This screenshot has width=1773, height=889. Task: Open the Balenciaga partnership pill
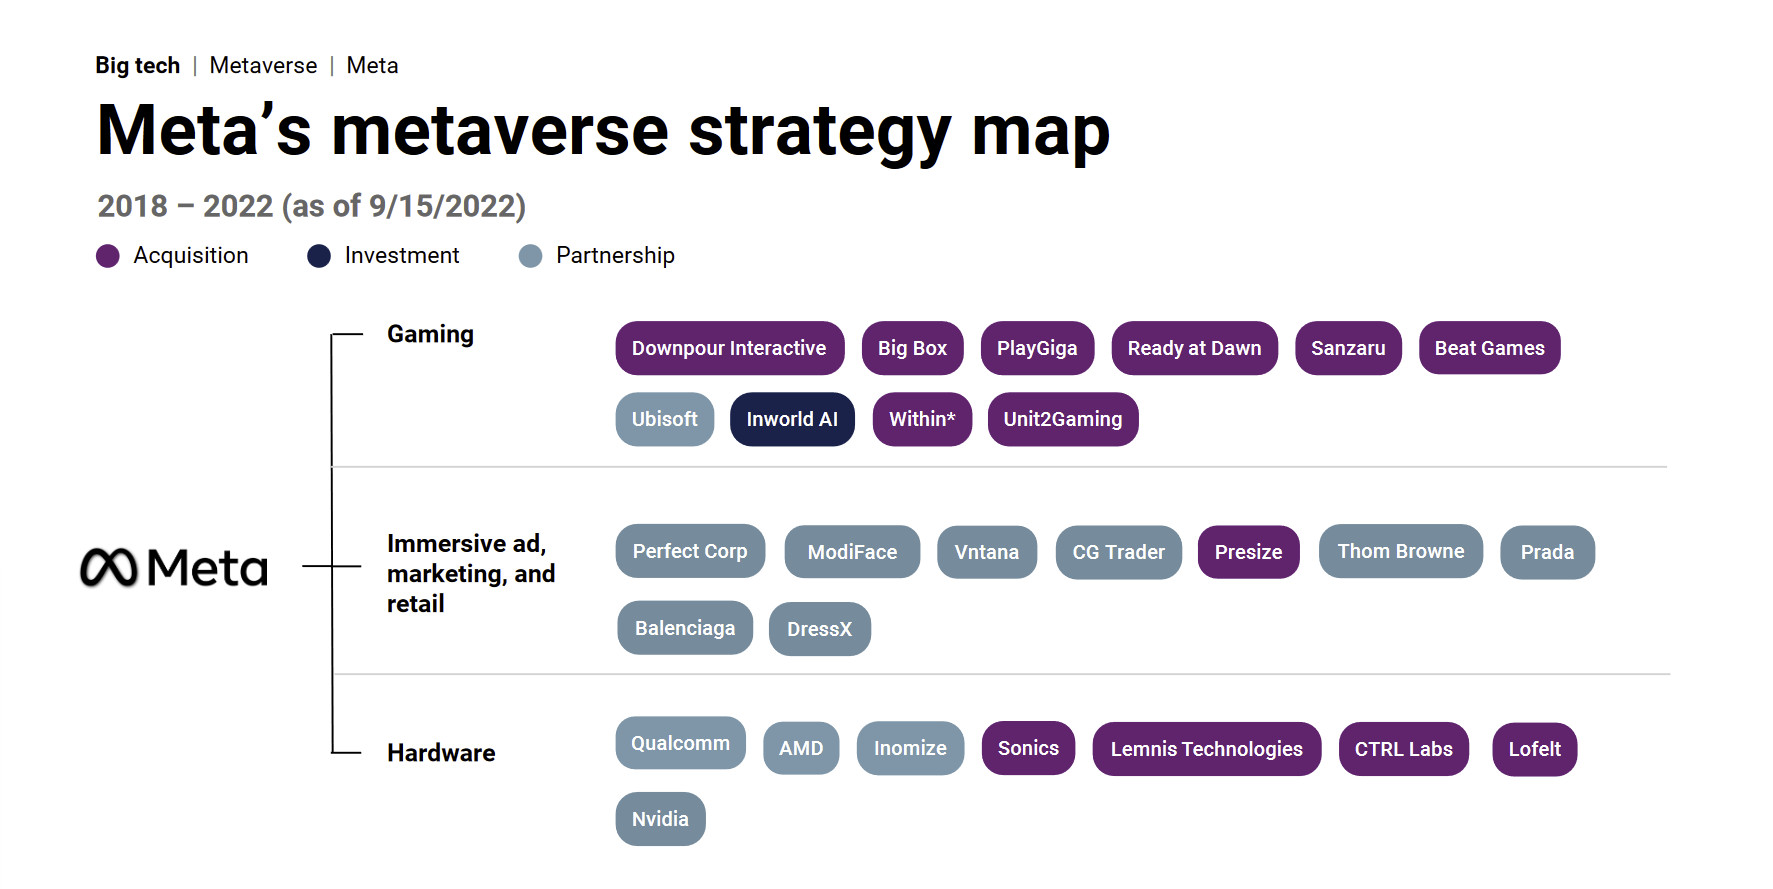(685, 628)
